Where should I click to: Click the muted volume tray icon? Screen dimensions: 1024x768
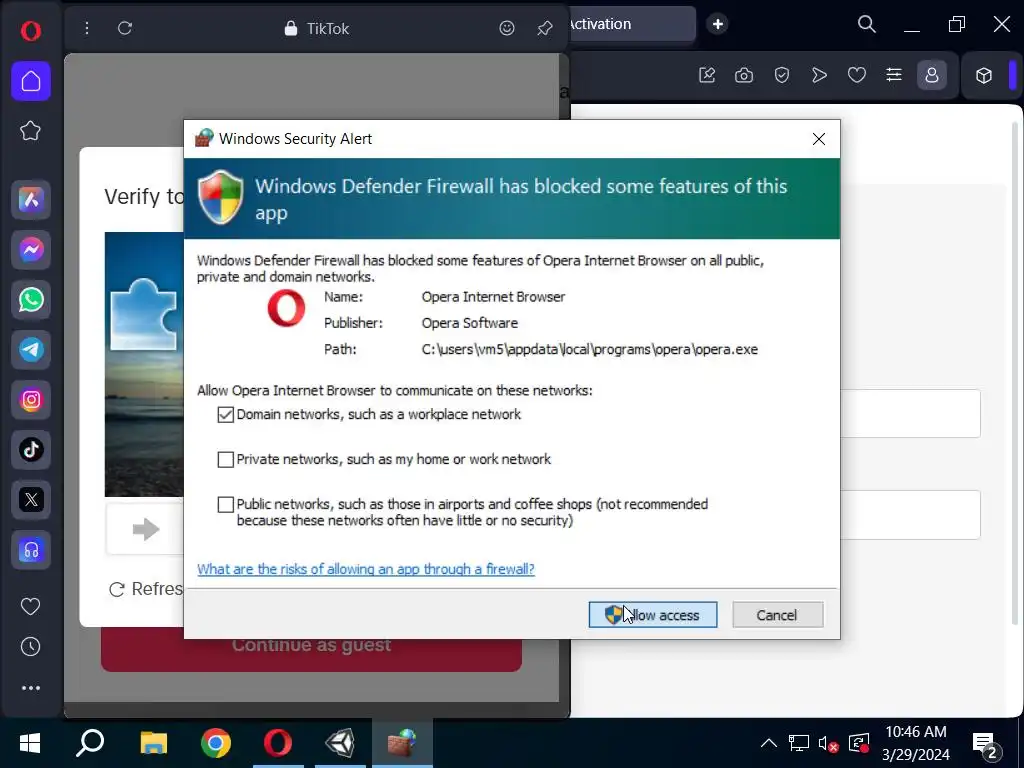point(828,743)
